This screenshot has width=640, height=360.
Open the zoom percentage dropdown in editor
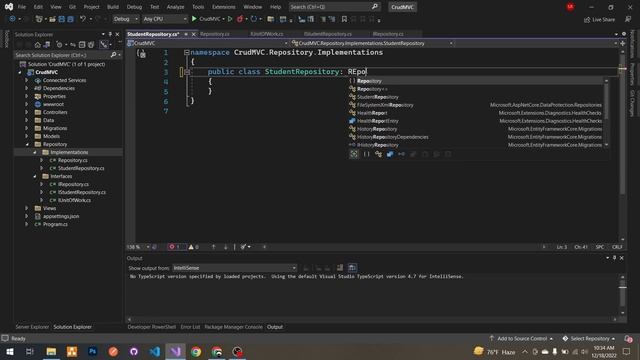coord(148,247)
